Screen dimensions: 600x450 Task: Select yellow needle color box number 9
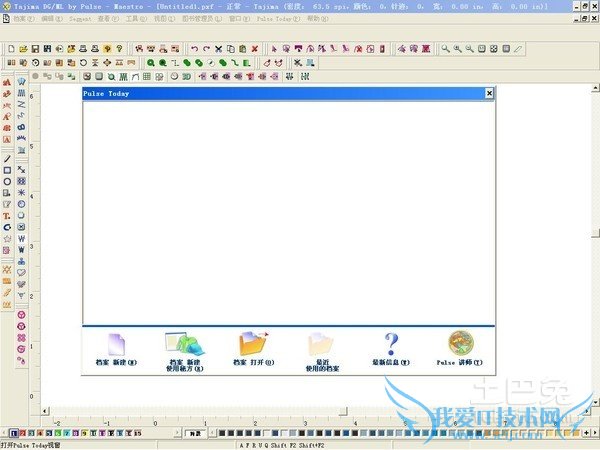pos(84,433)
